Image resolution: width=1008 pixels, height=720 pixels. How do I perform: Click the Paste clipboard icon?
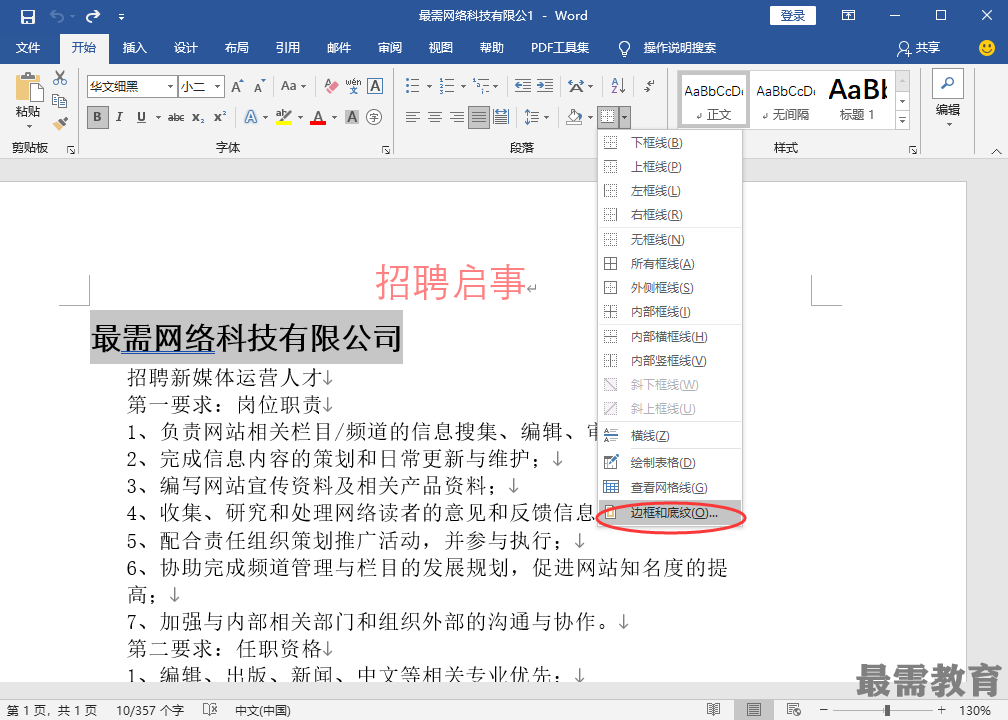[x=28, y=87]
